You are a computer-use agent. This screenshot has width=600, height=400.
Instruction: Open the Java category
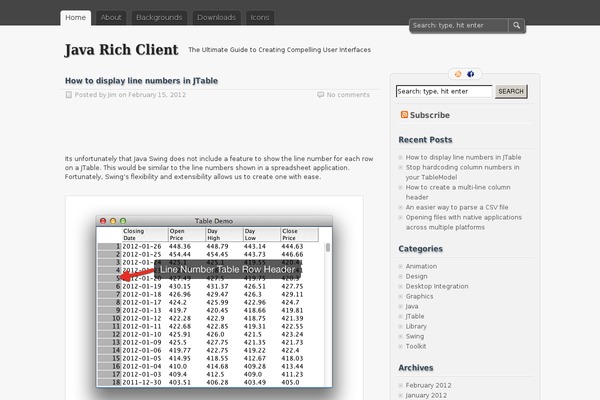412,306
